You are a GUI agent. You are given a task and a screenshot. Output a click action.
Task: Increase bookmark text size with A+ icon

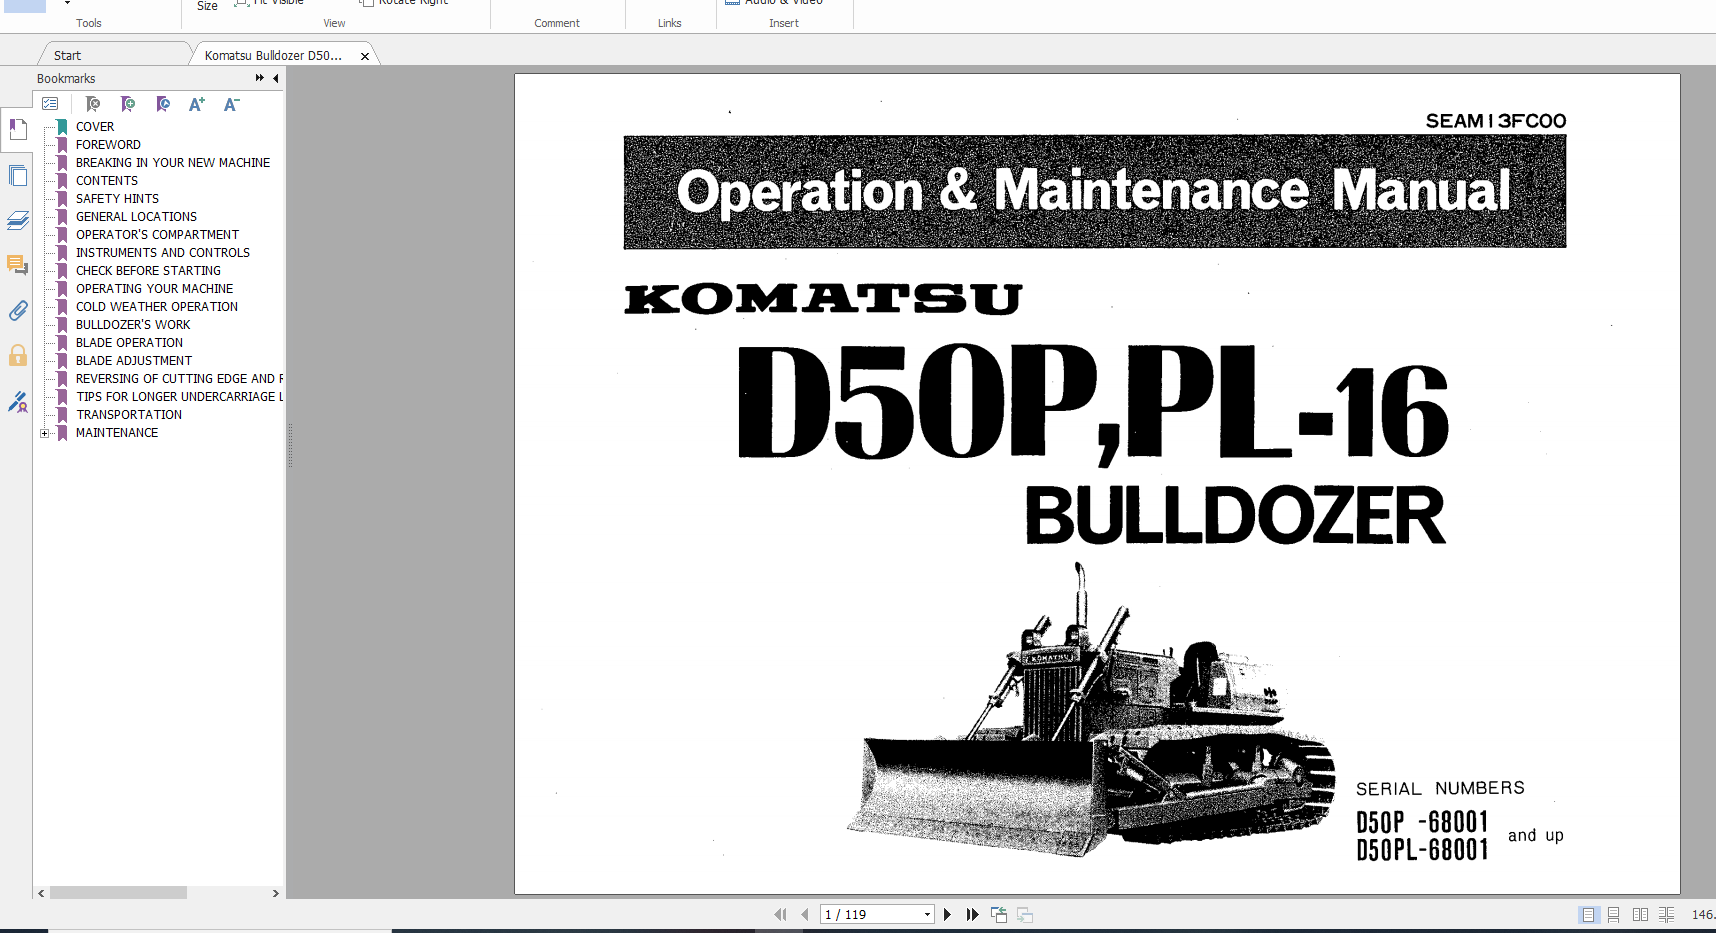point(196,104)
